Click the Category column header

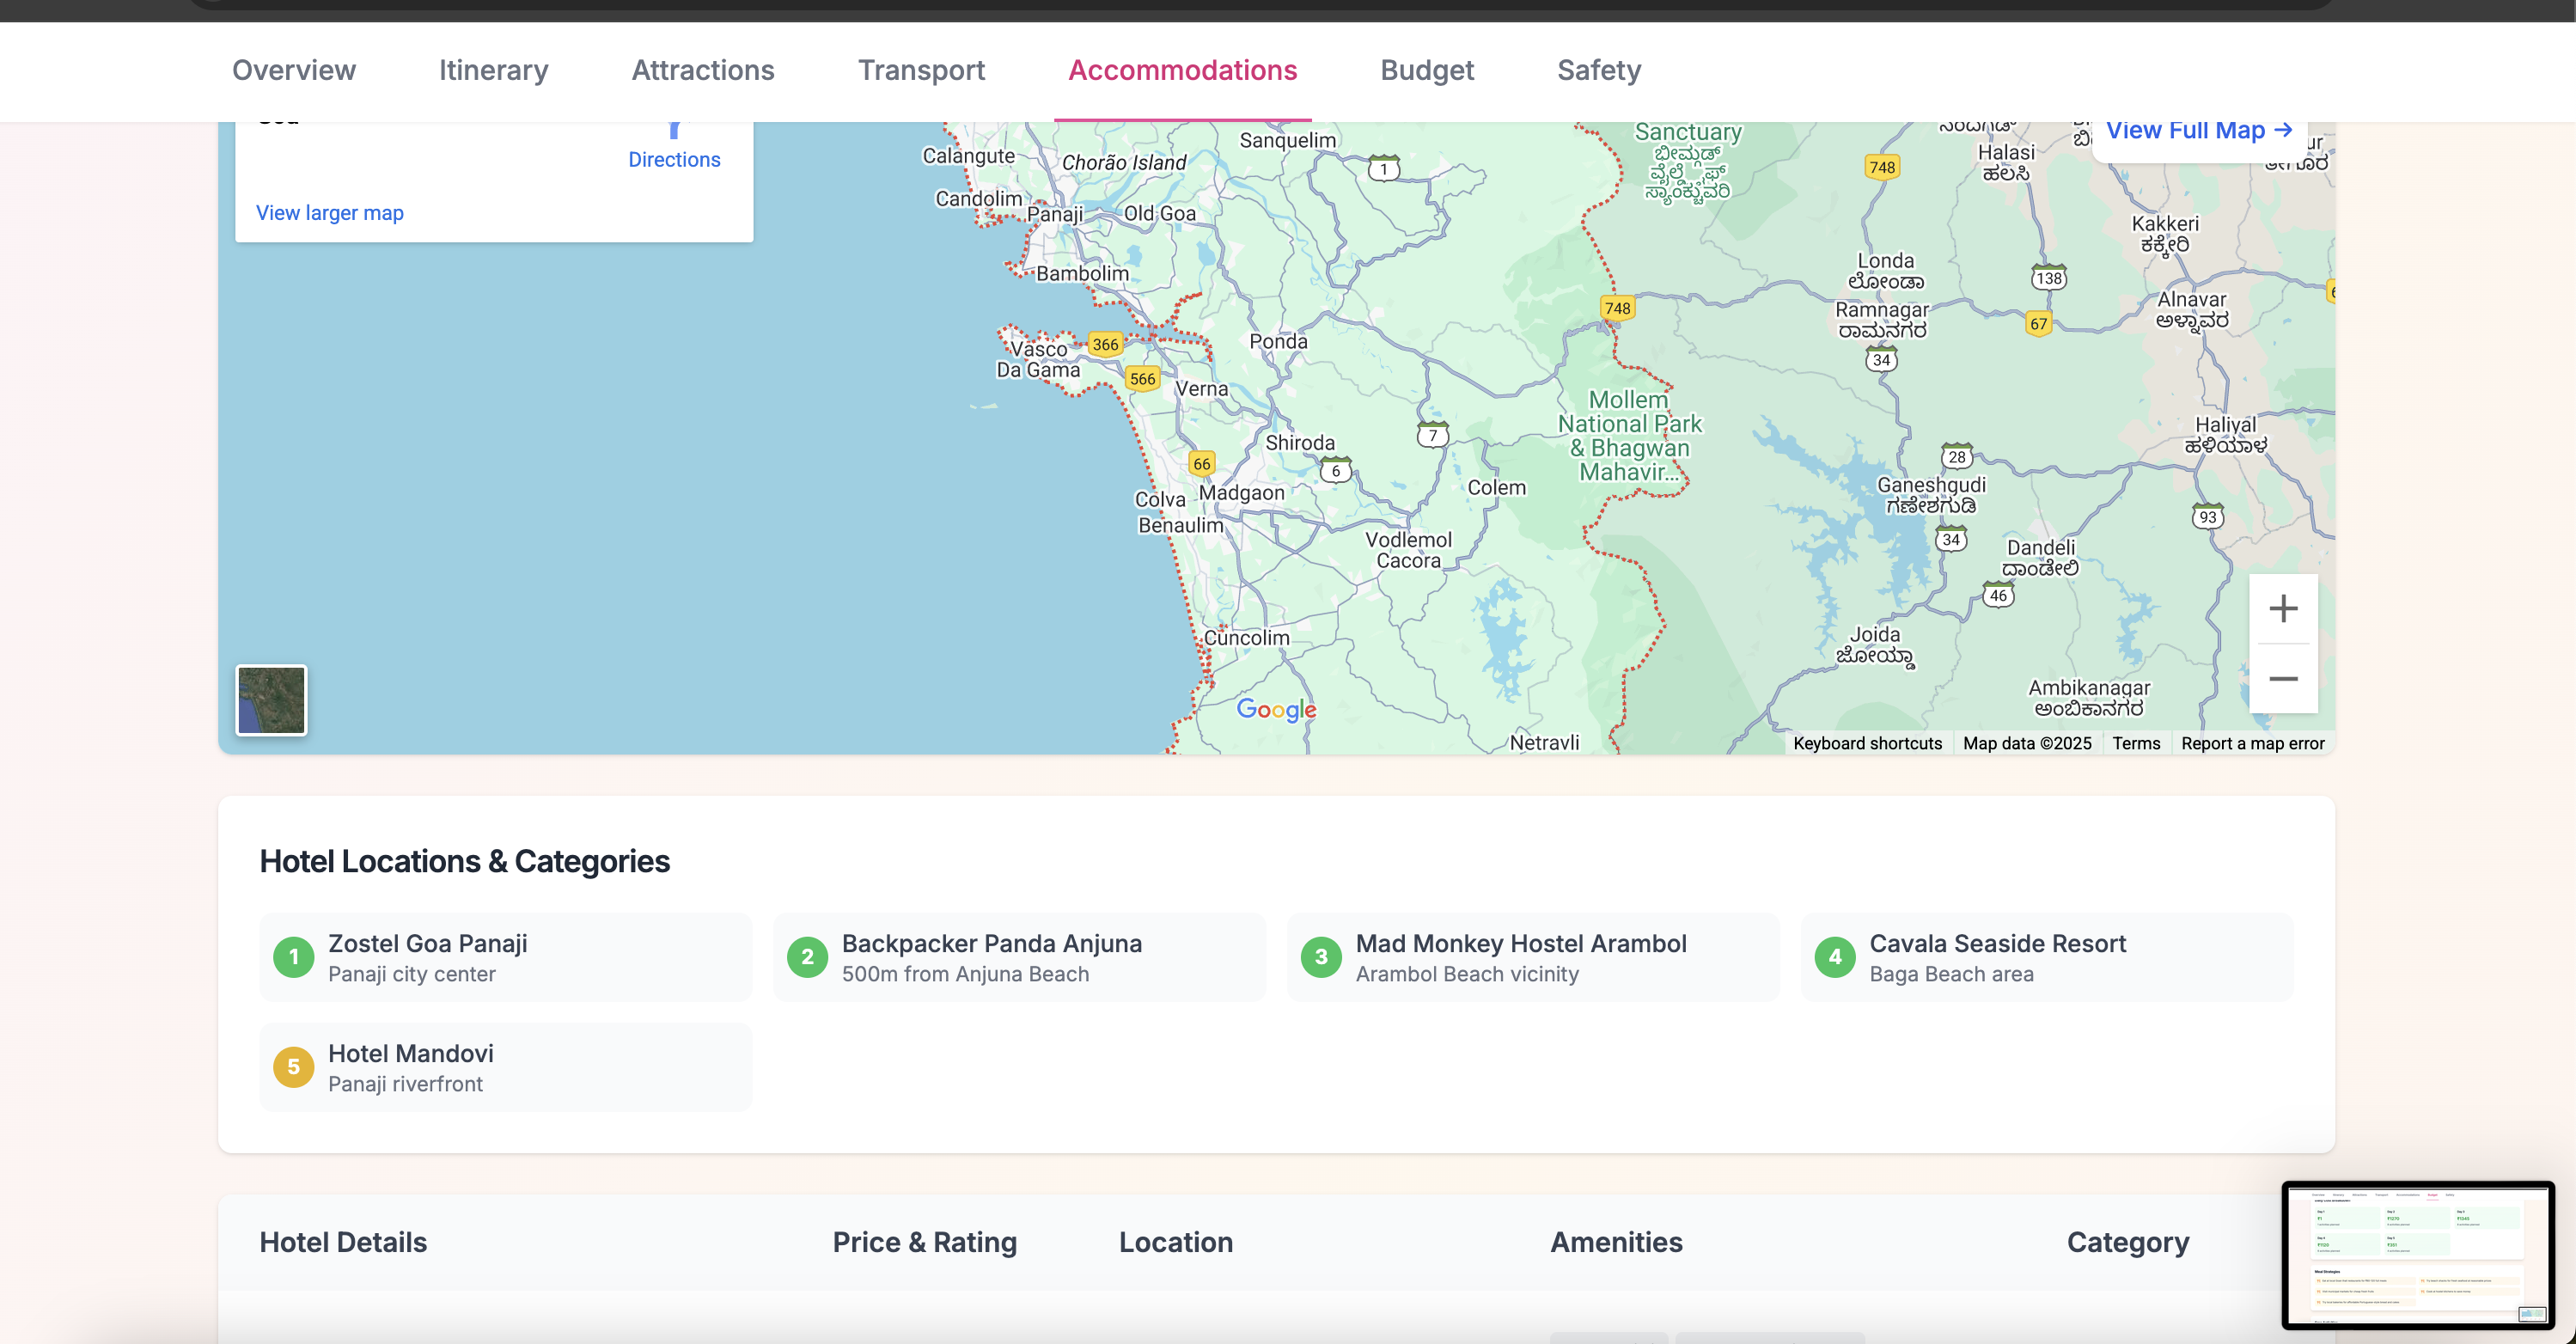coord(2127,1242)
